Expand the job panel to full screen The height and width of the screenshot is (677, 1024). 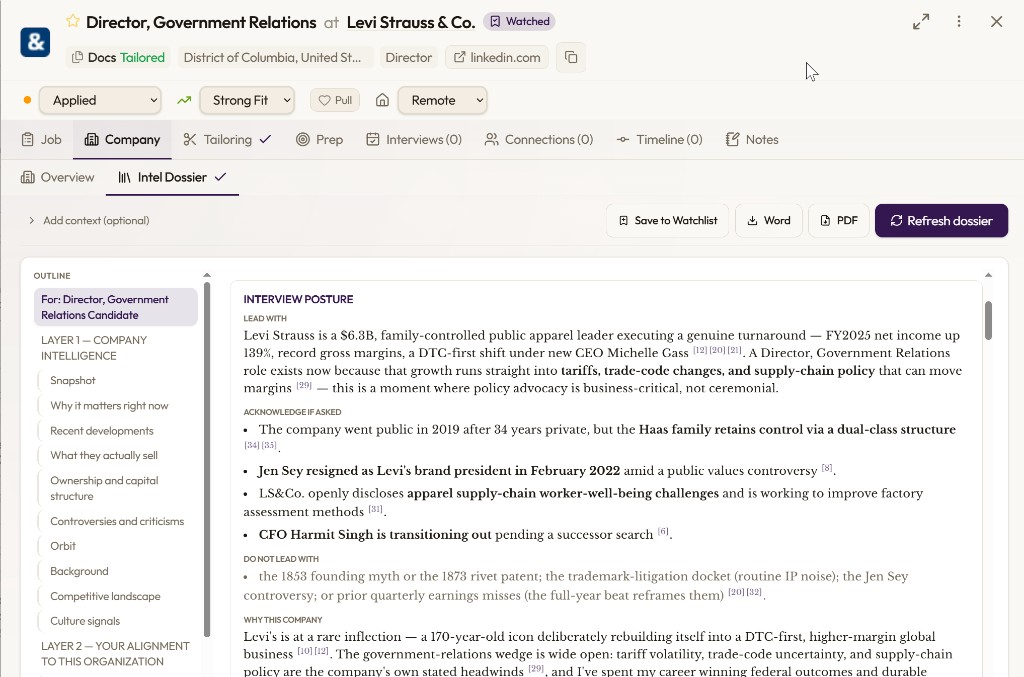(921, 22)
